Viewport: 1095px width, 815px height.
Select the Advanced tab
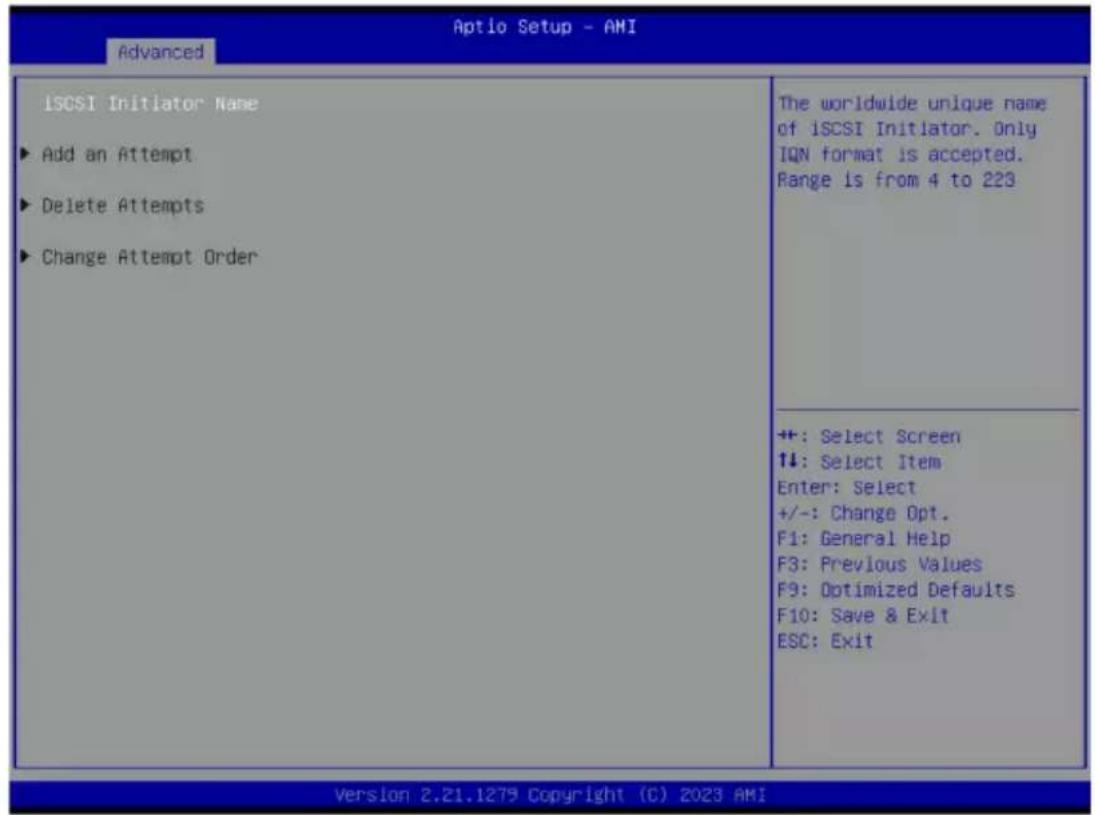(161, 52)
